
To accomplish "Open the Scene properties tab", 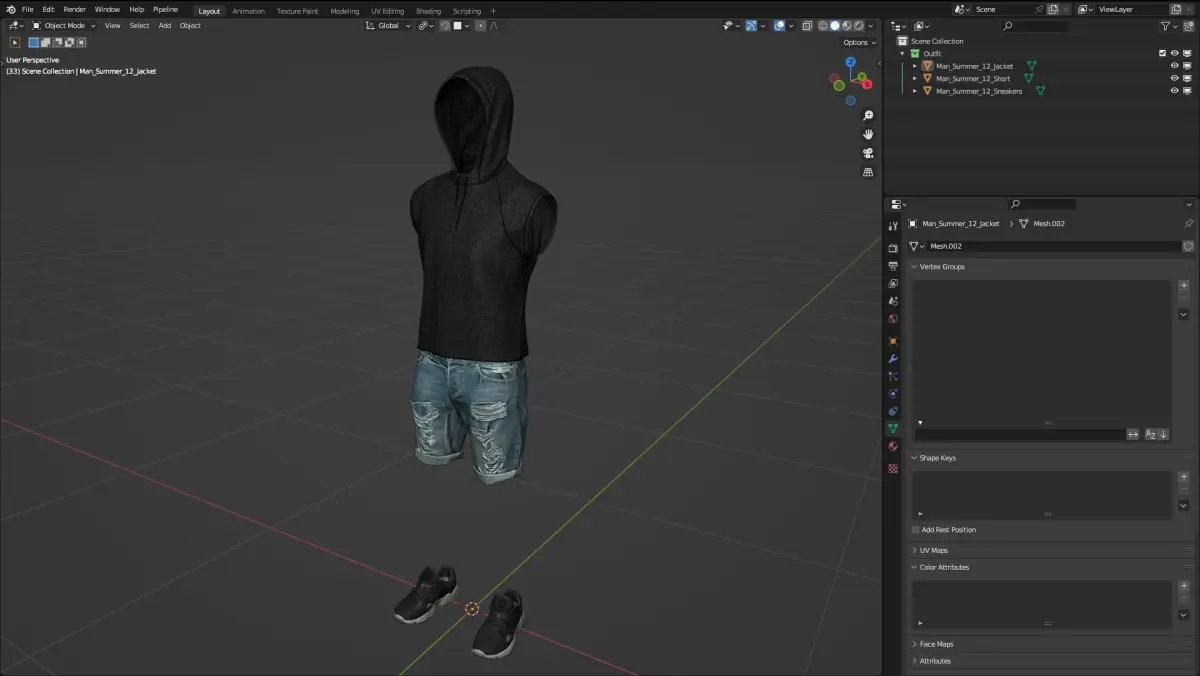I will (893, 301).
